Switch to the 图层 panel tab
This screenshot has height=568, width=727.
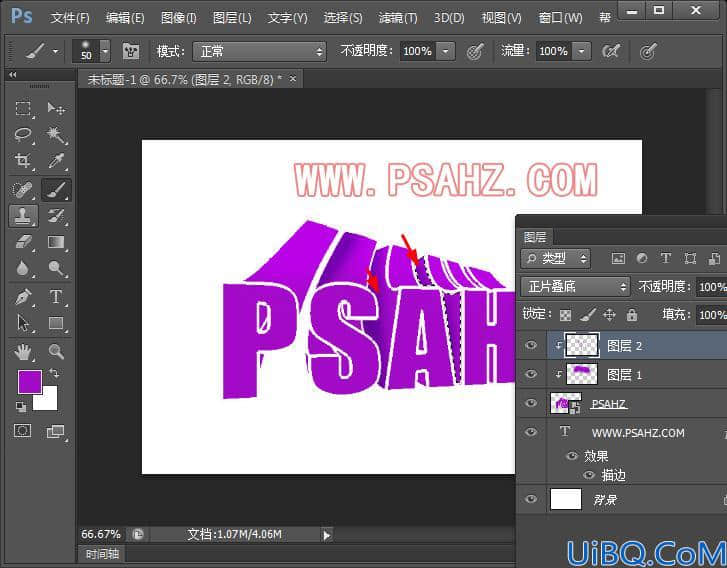535,237
